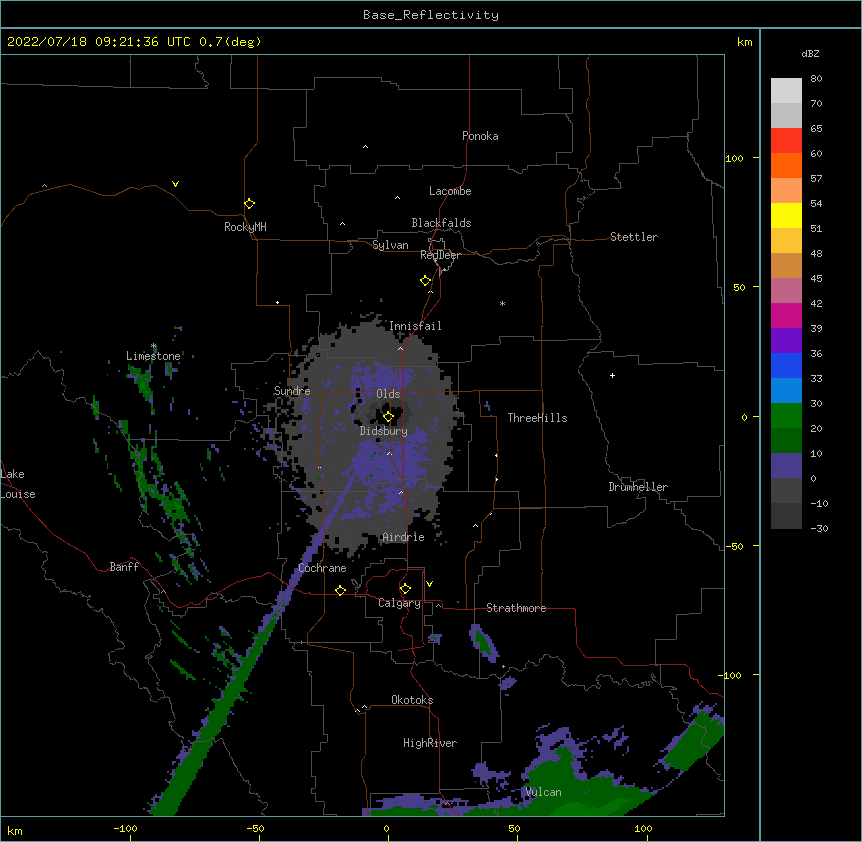This screenshot has height=842, width=862.
Task: Click the Innisfail town label
Action: pyautogui.click(x=415, y=326)
